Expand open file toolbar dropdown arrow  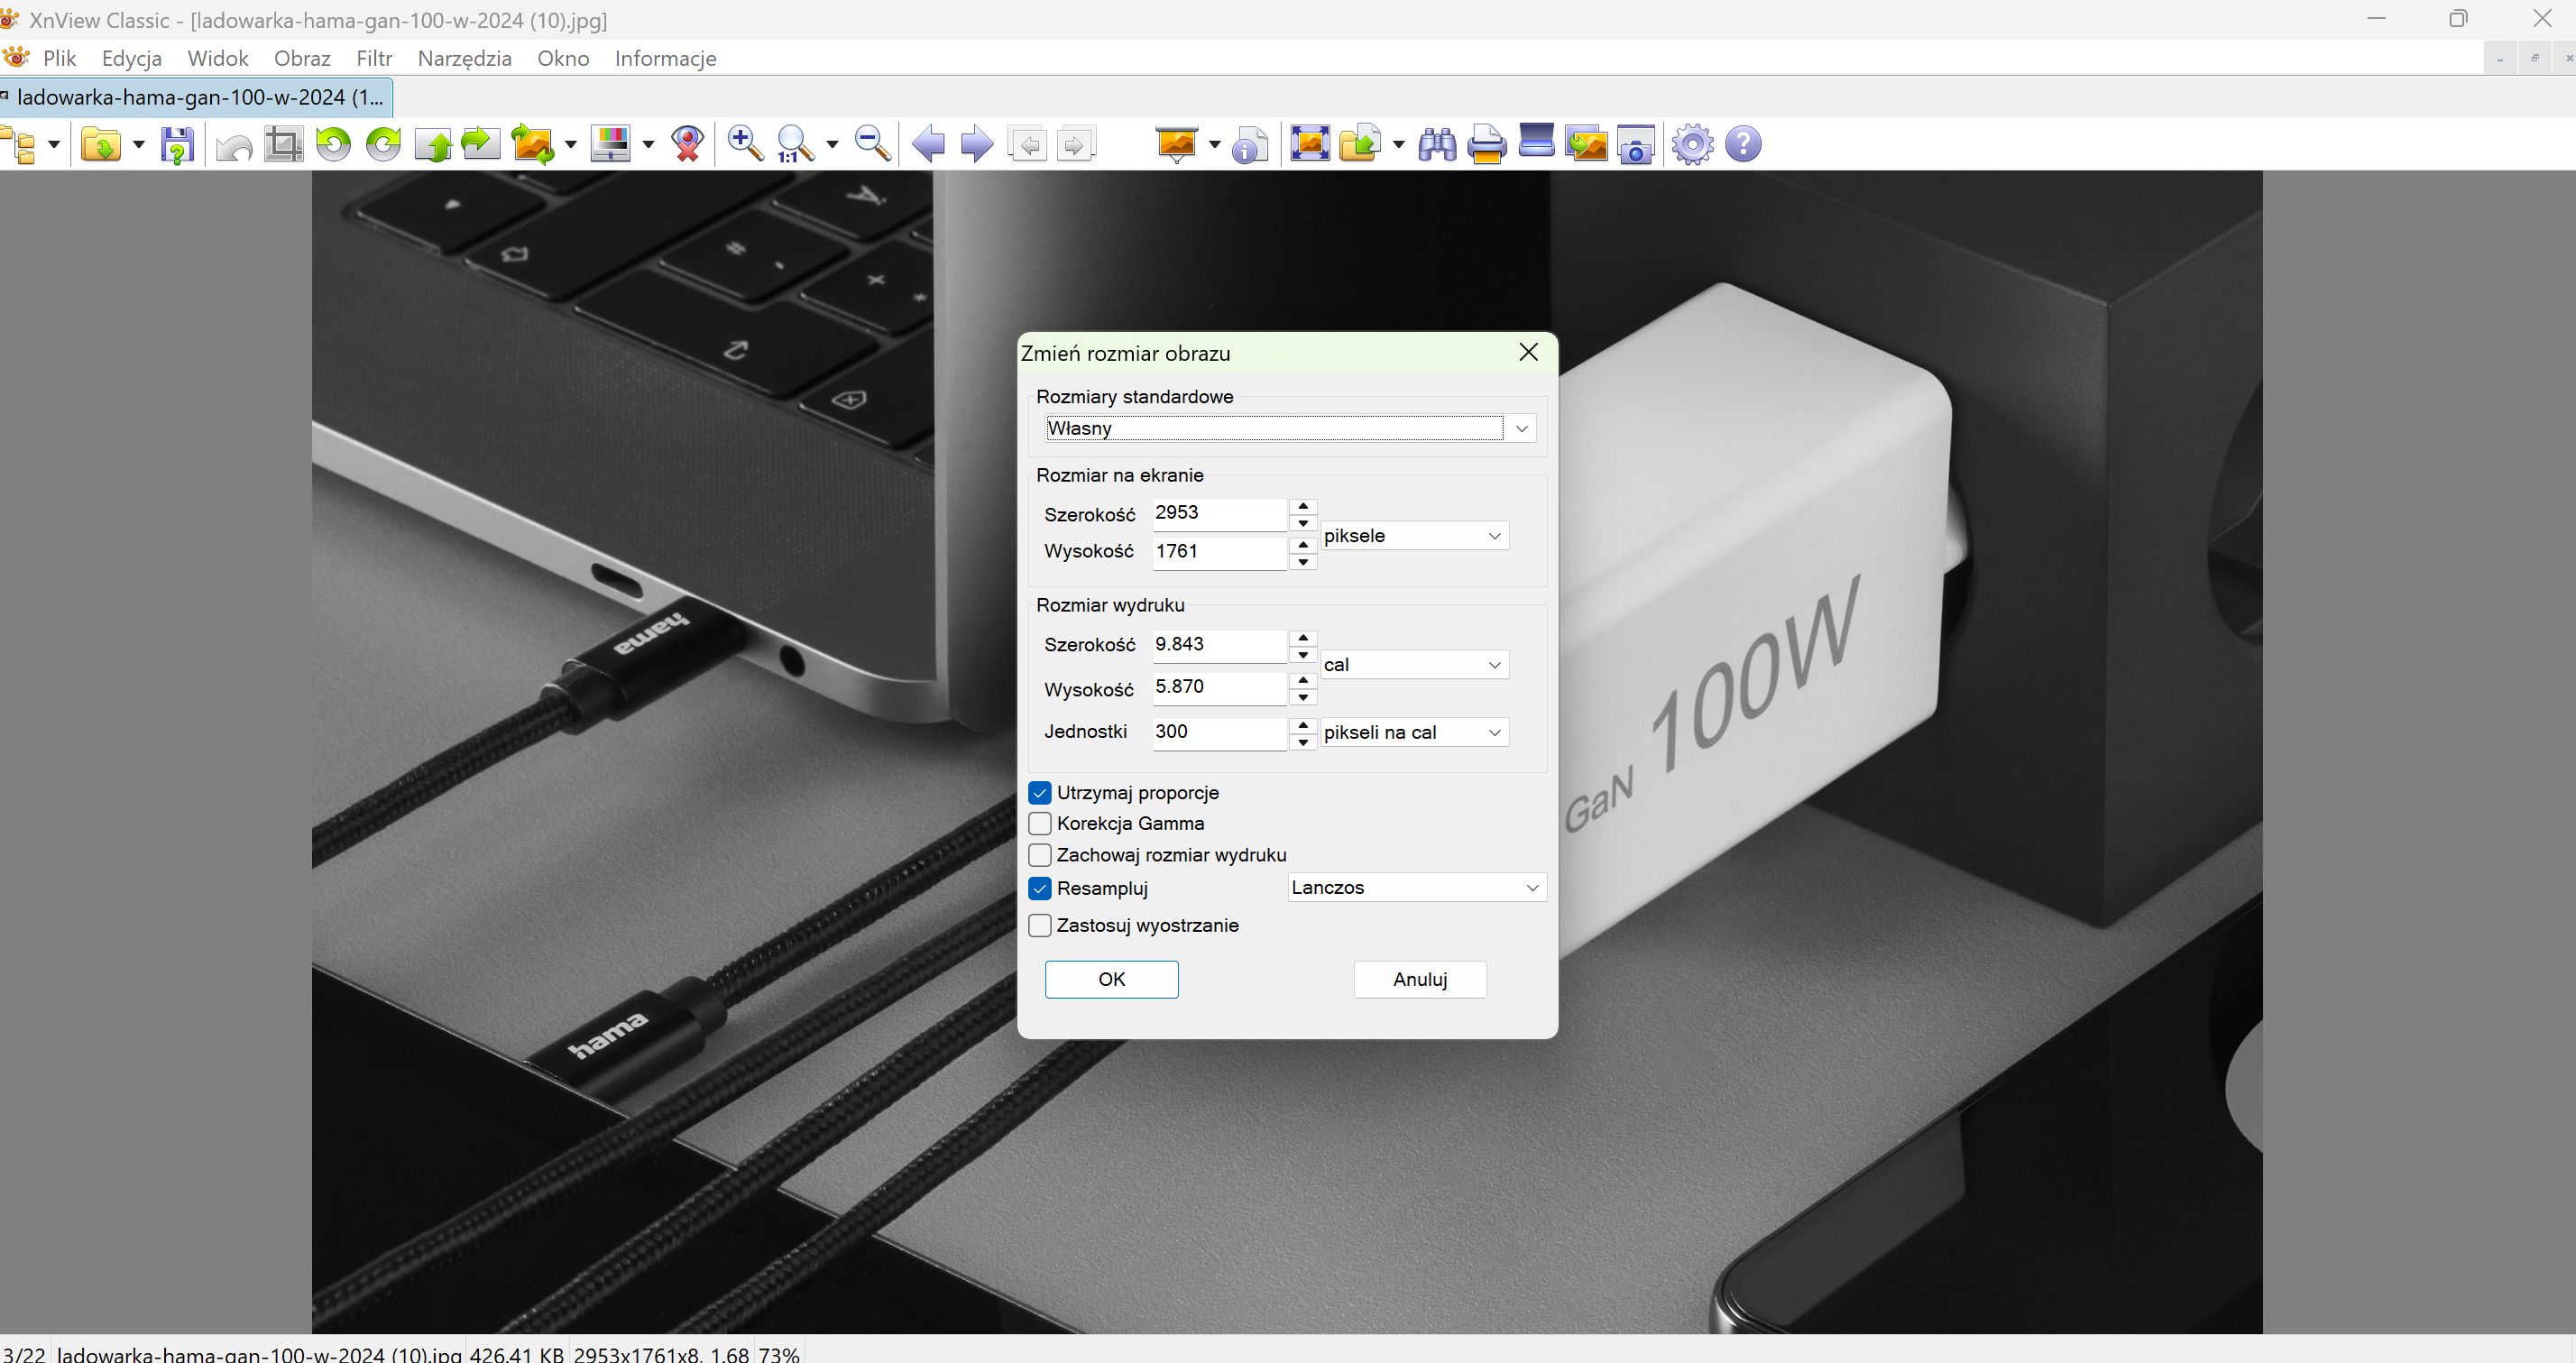click(138, 144)
